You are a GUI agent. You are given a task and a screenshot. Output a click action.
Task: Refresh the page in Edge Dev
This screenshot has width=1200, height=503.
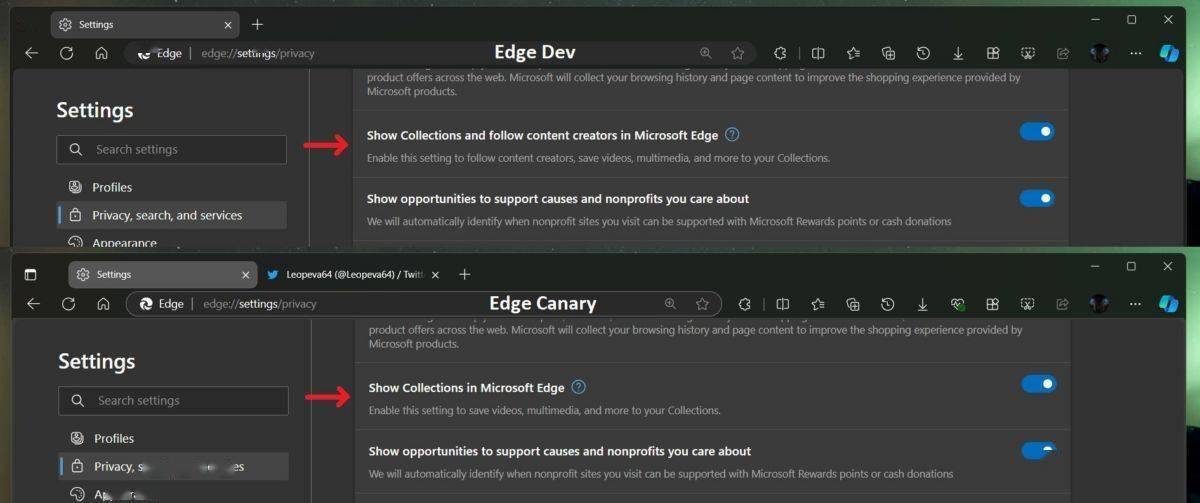(67, 53)
